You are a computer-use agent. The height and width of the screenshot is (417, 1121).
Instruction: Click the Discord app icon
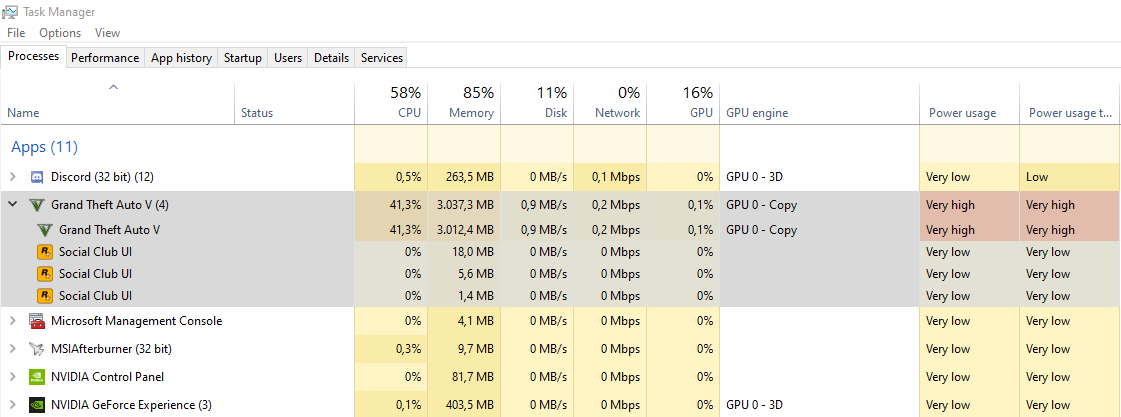[37, 177]
